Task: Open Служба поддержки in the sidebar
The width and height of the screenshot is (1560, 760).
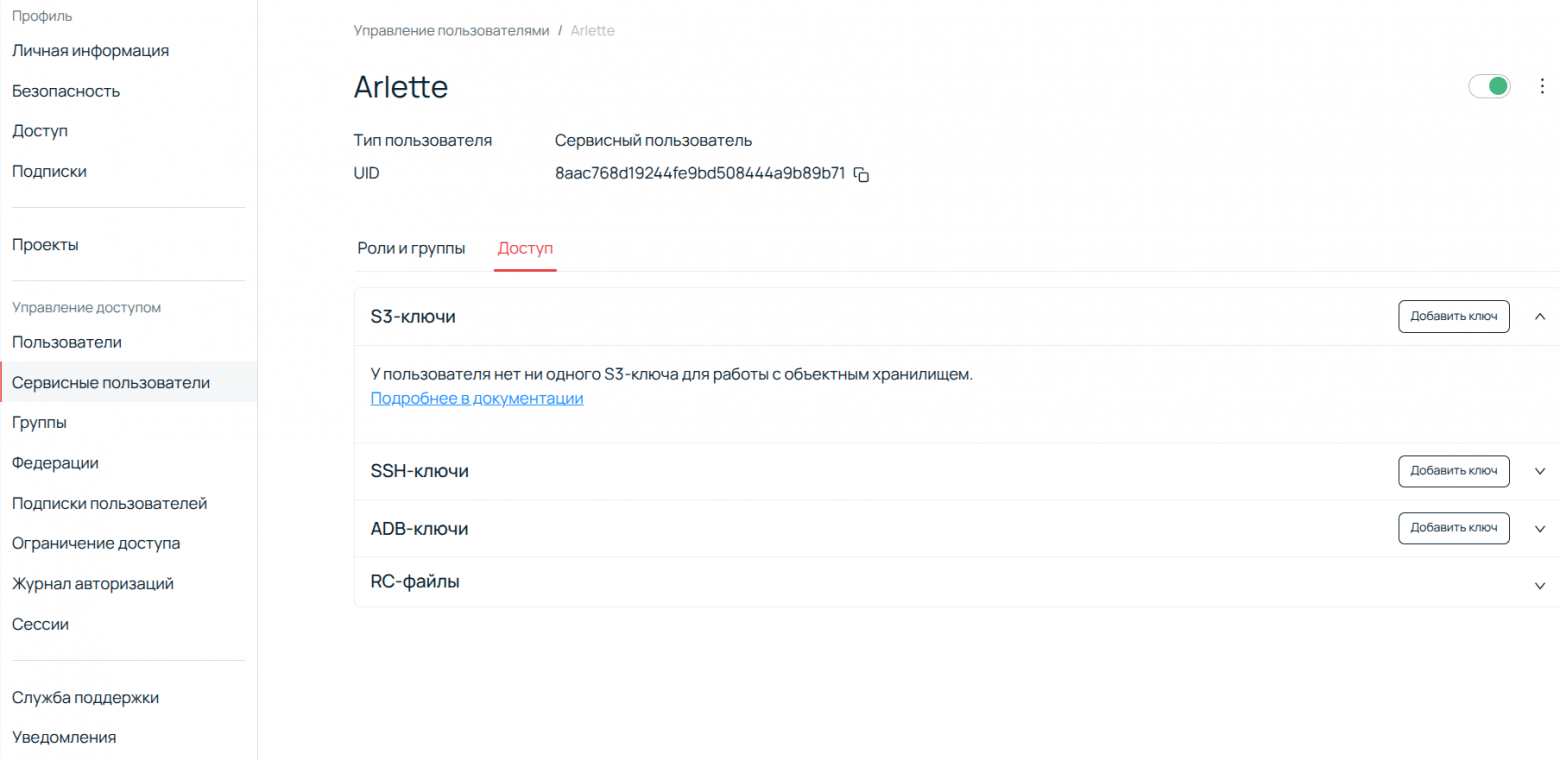Action: (x=85, y=697)
